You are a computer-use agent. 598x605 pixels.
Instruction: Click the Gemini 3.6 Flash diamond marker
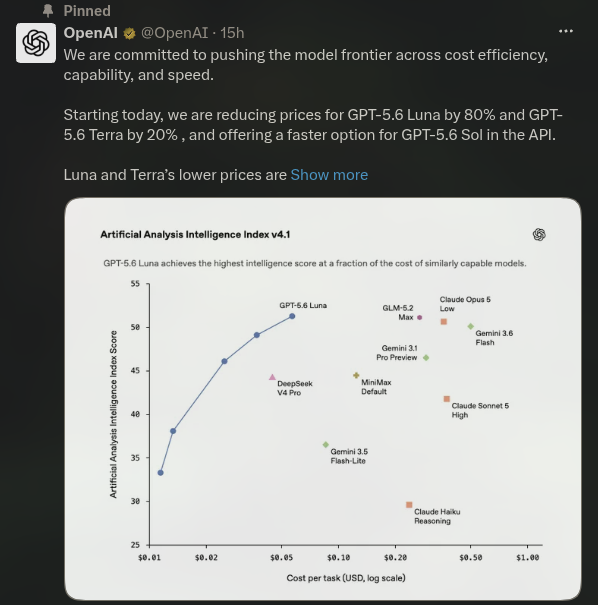tap(471, 326)
